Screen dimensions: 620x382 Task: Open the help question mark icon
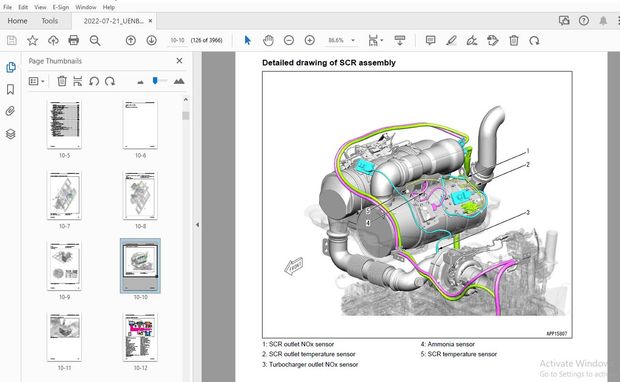click(x=584, y=21)
